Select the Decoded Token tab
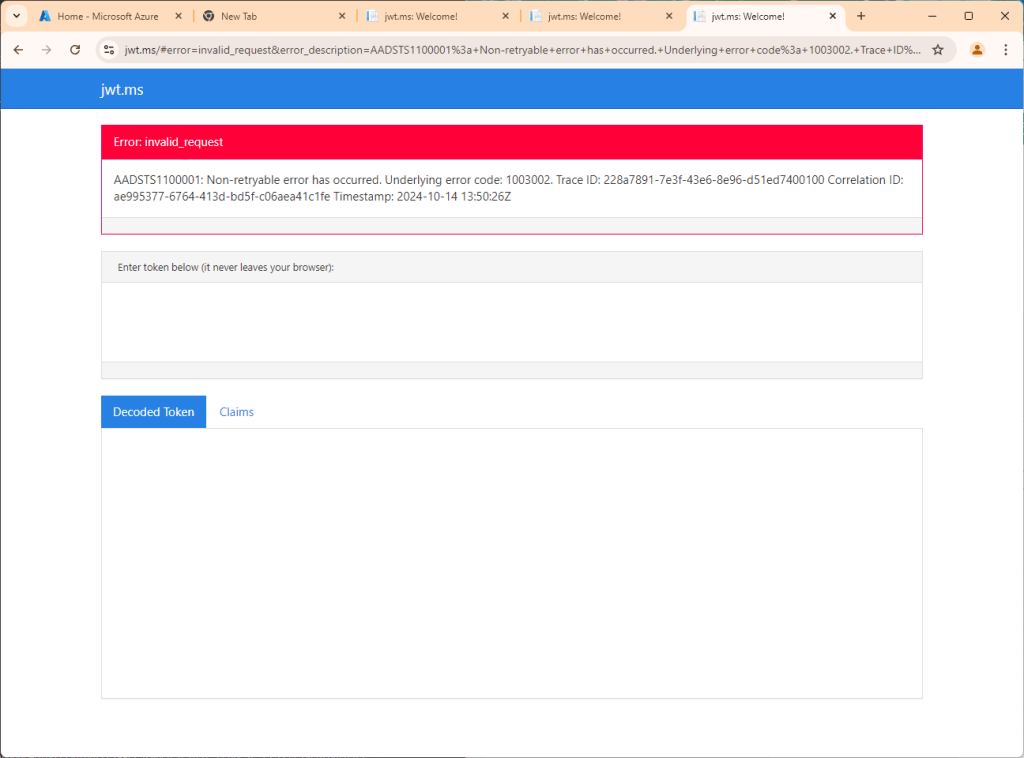Viewport: 1024px width, 758px height. click(x=153, y=412)
